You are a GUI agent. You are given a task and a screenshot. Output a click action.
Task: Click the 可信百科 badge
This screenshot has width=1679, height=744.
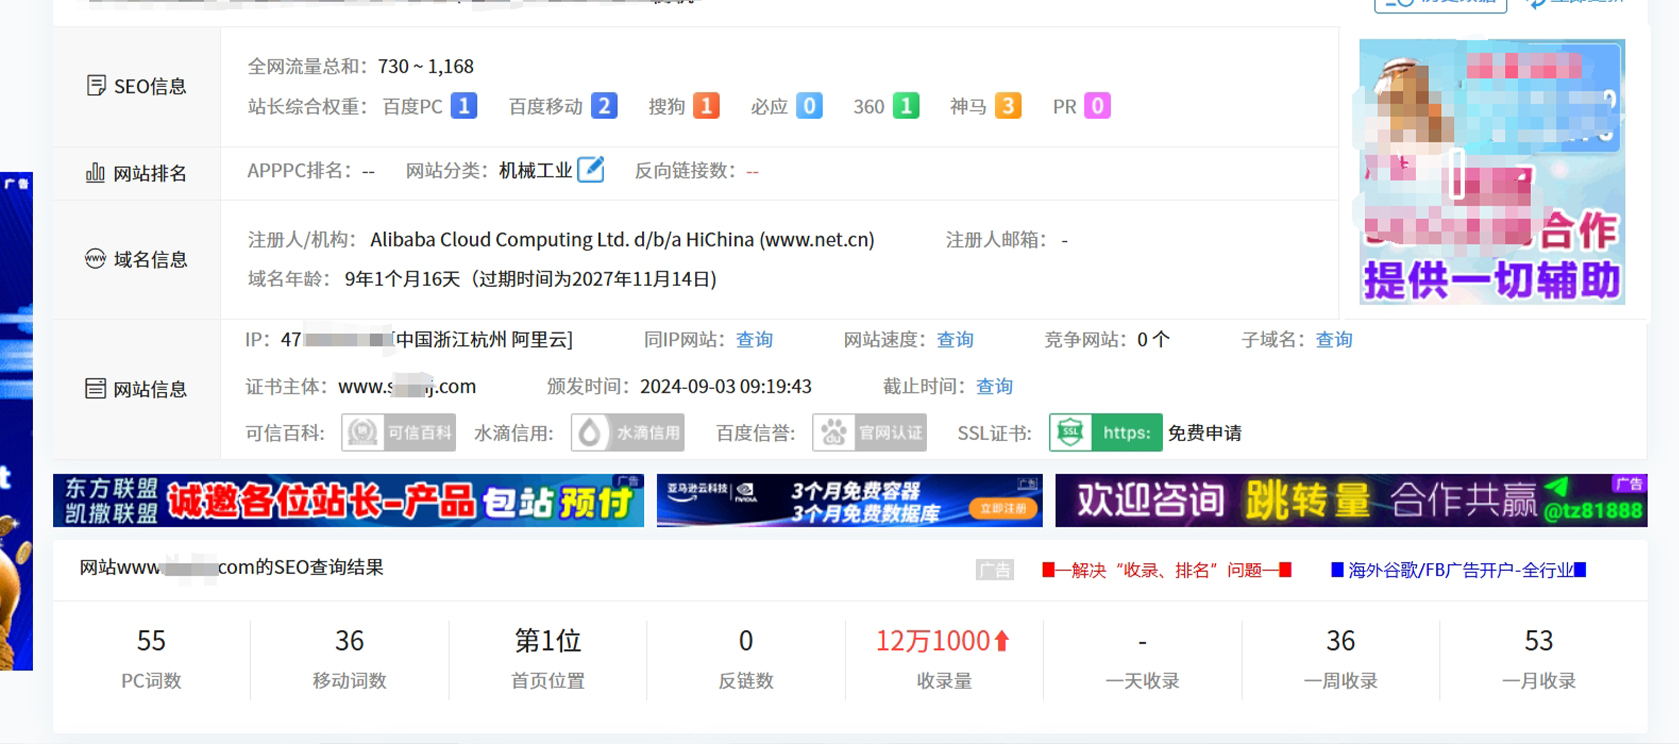[x=398, y=433]
